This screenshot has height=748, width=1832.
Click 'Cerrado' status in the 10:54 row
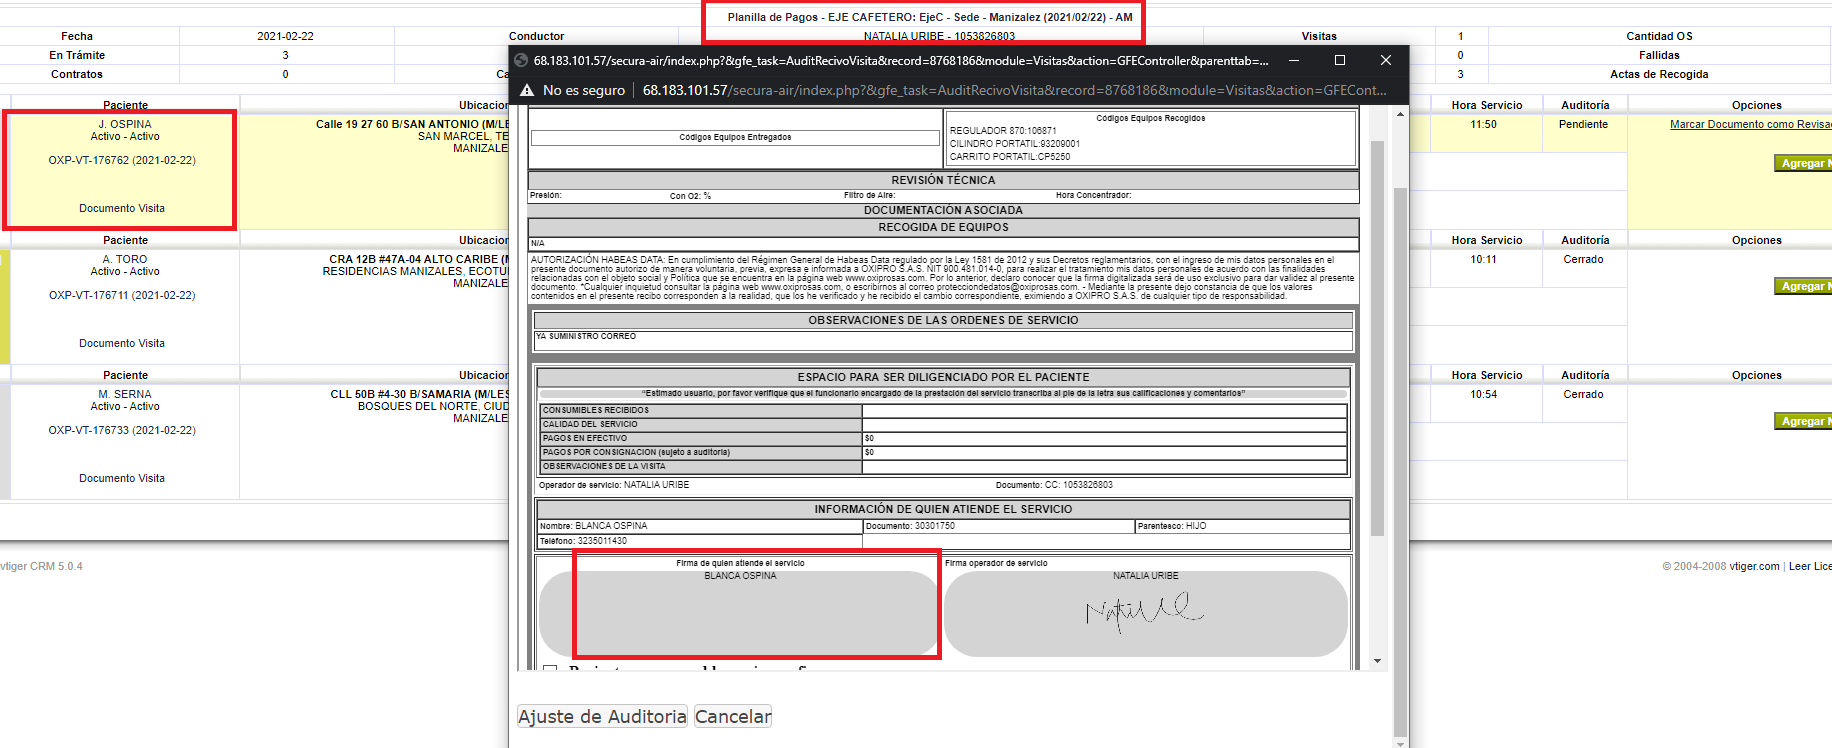pos(1583,394)
